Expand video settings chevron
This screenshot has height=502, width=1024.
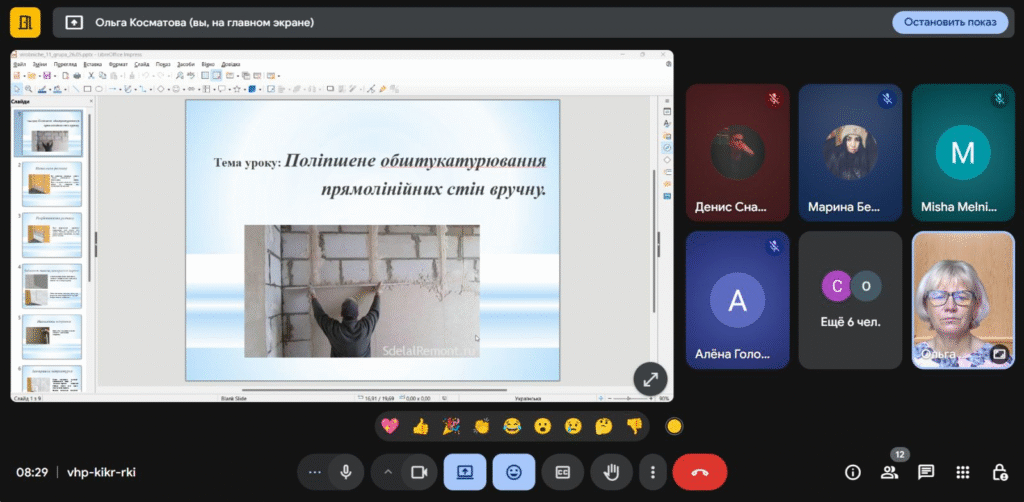coord(388,472)
